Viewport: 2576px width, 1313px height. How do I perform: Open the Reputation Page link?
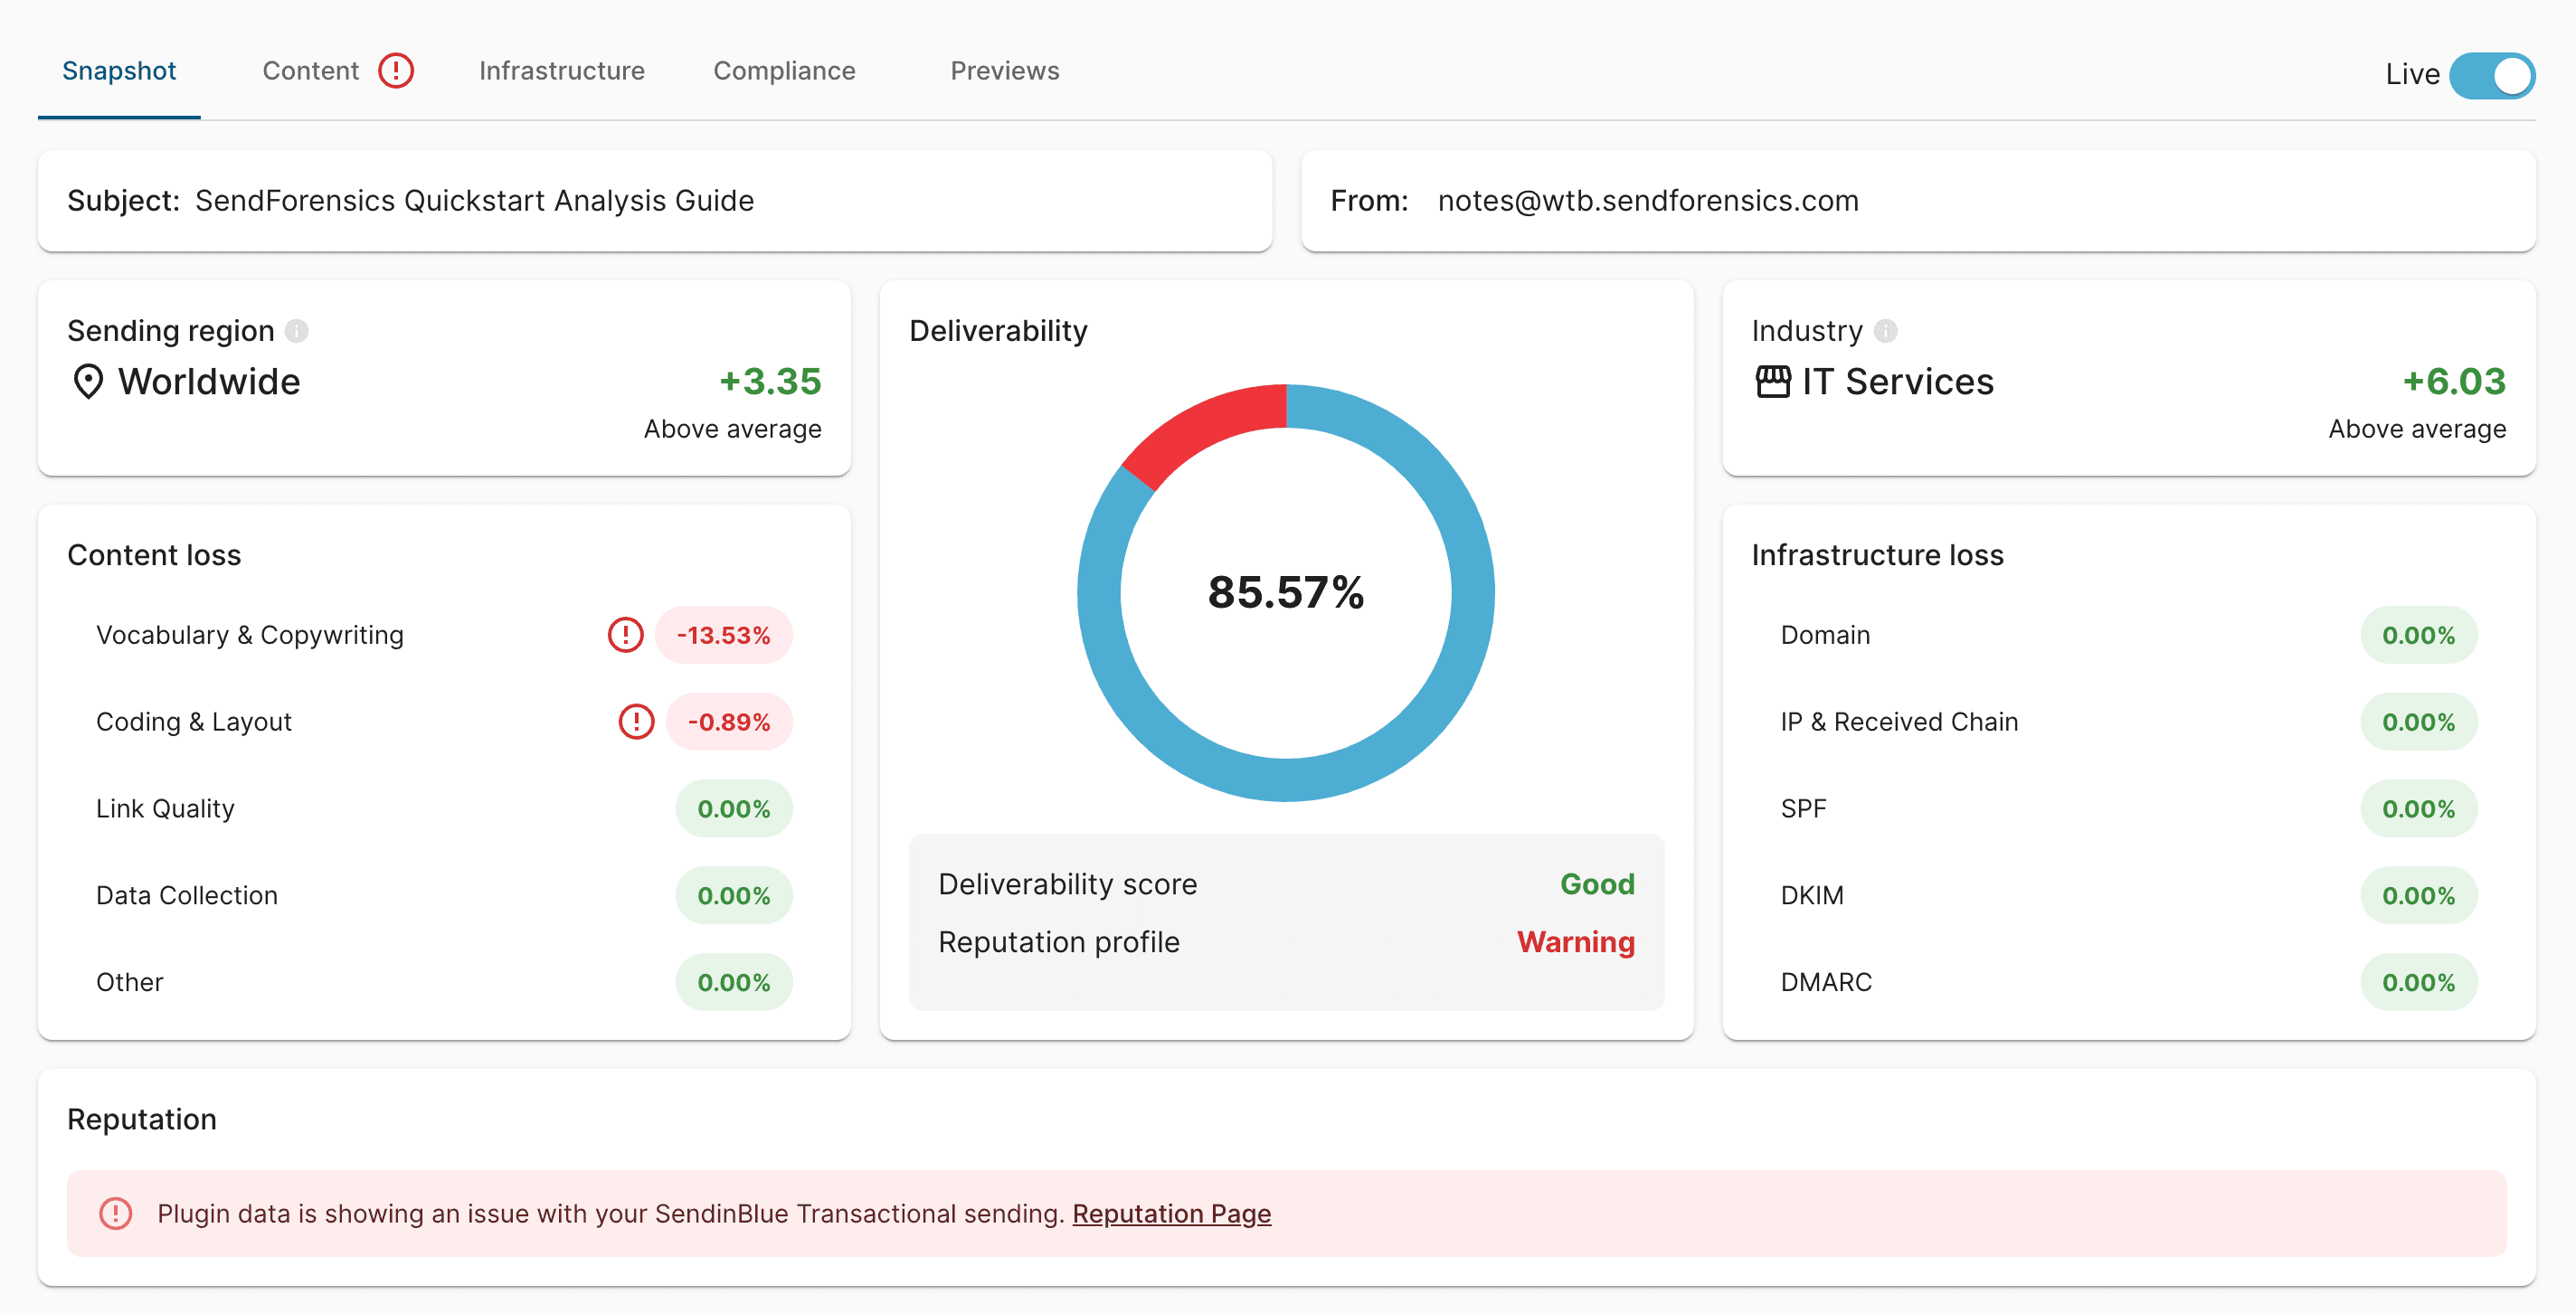coord(1171,1213)
